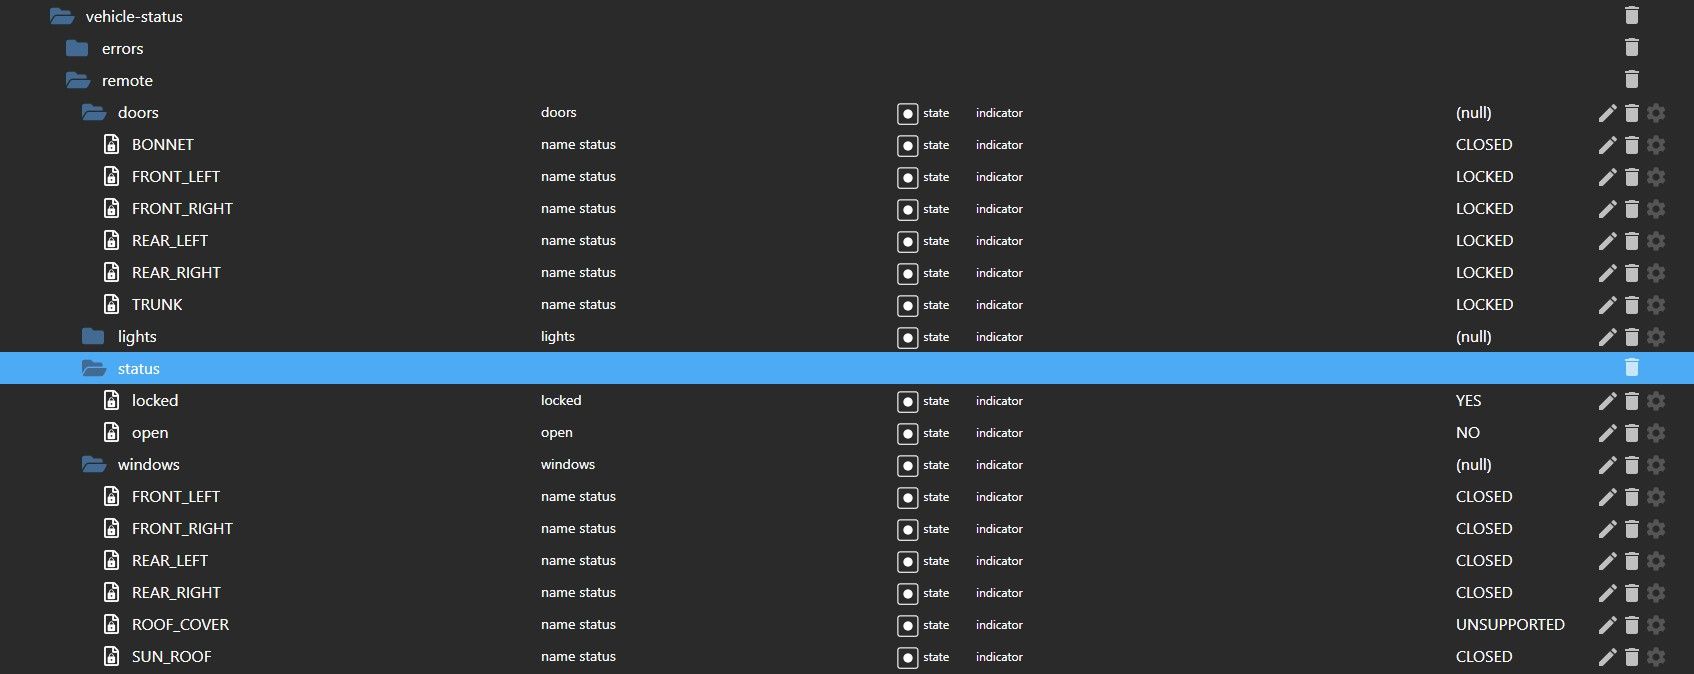
Task: Select the TRUNK tree item
Action: pyautogui.click(x=157, y=304)
